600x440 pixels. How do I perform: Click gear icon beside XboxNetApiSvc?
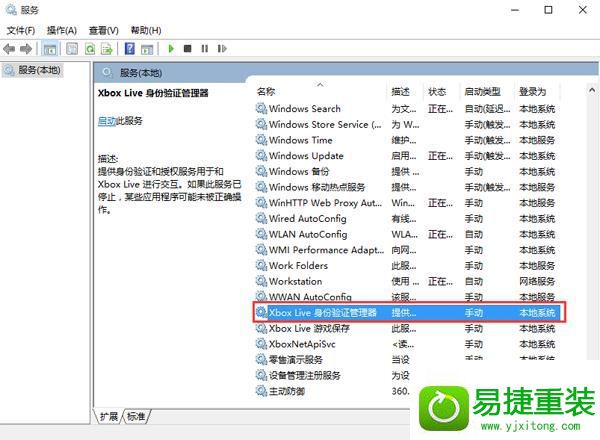pos(261,344)
